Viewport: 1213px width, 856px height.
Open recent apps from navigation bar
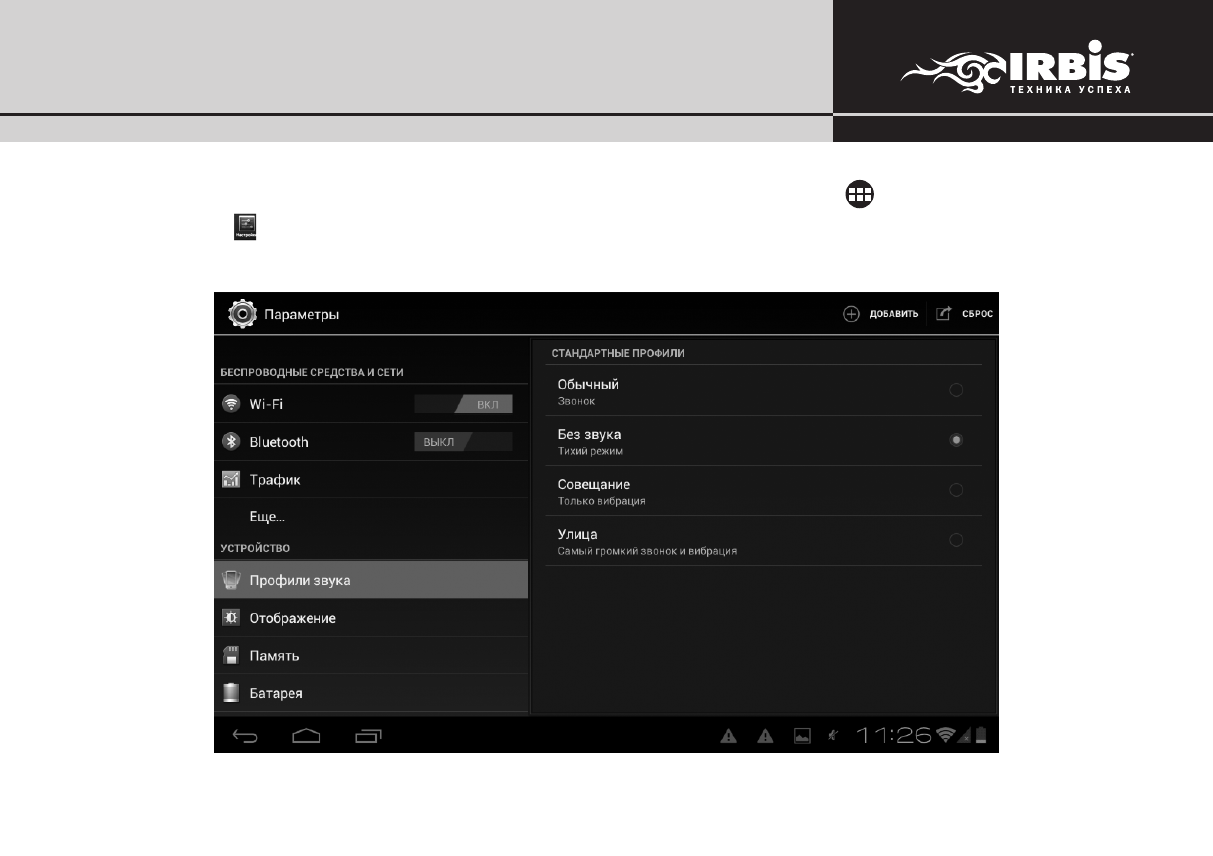pyautogui.click(x=368, y=737)
